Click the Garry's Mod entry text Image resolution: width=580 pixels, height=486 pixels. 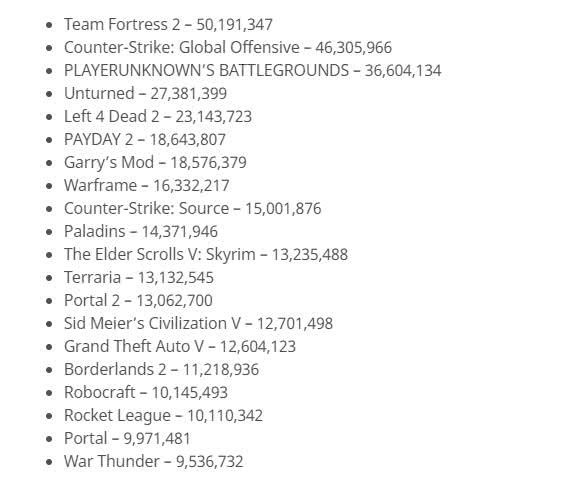[x=155, y=163]
